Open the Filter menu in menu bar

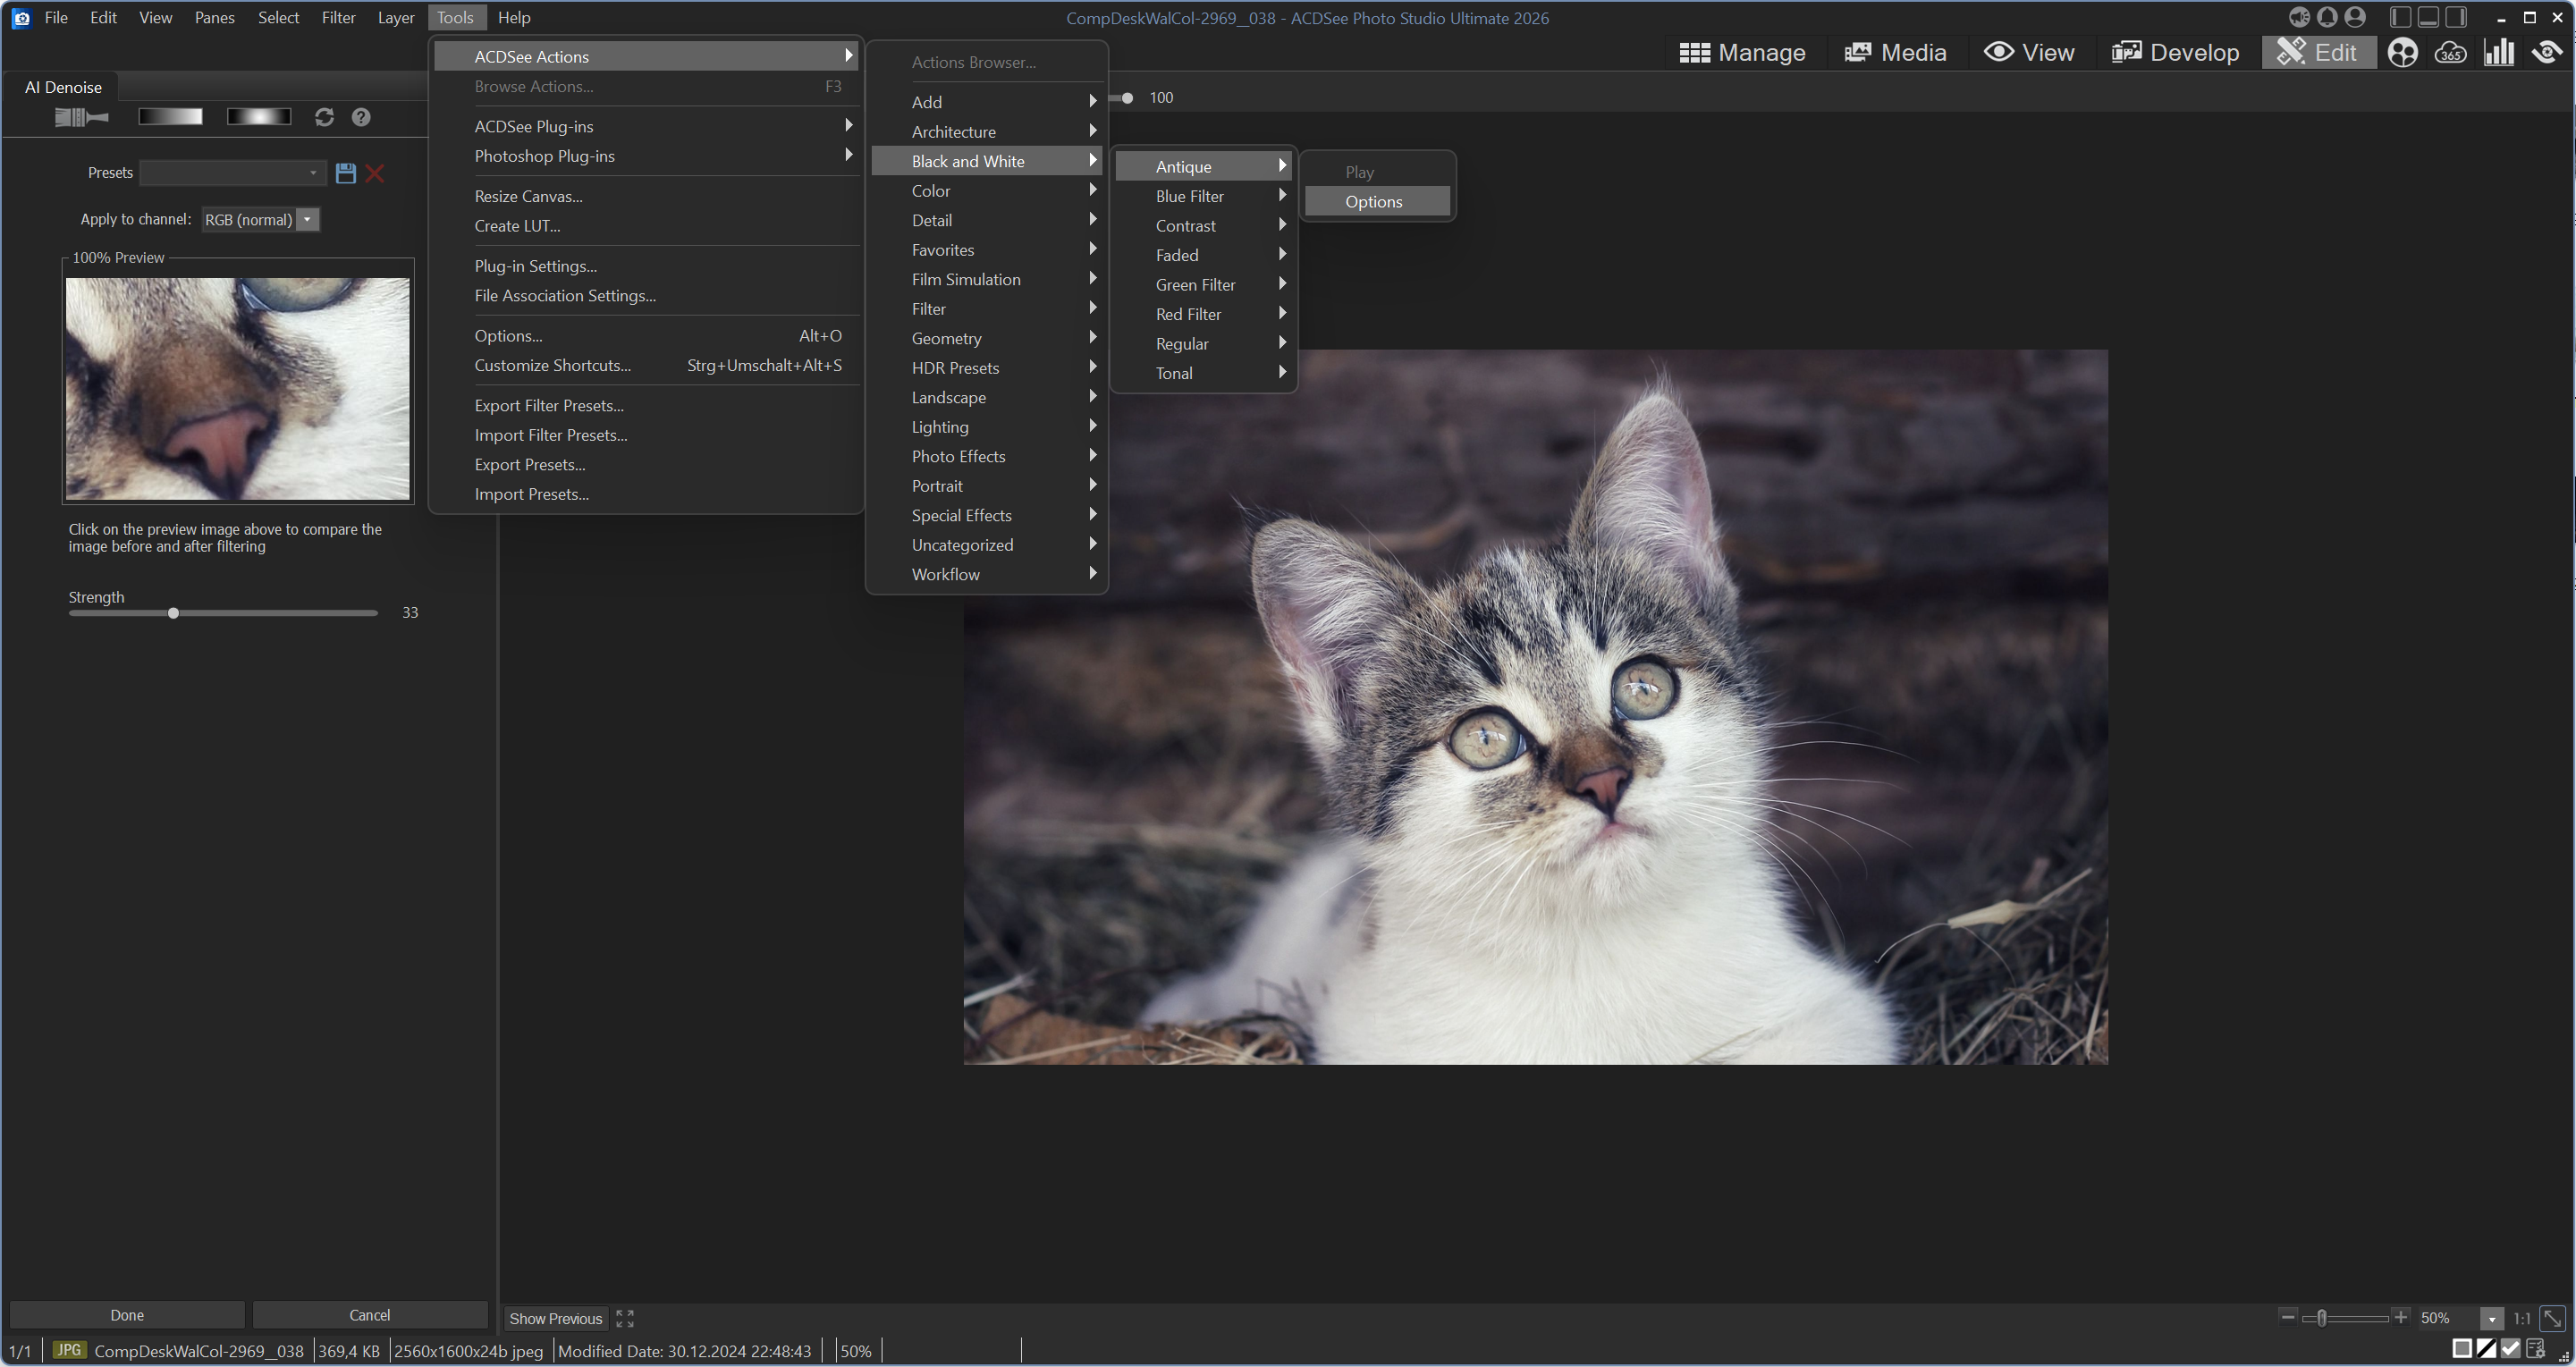pos(338,17)
